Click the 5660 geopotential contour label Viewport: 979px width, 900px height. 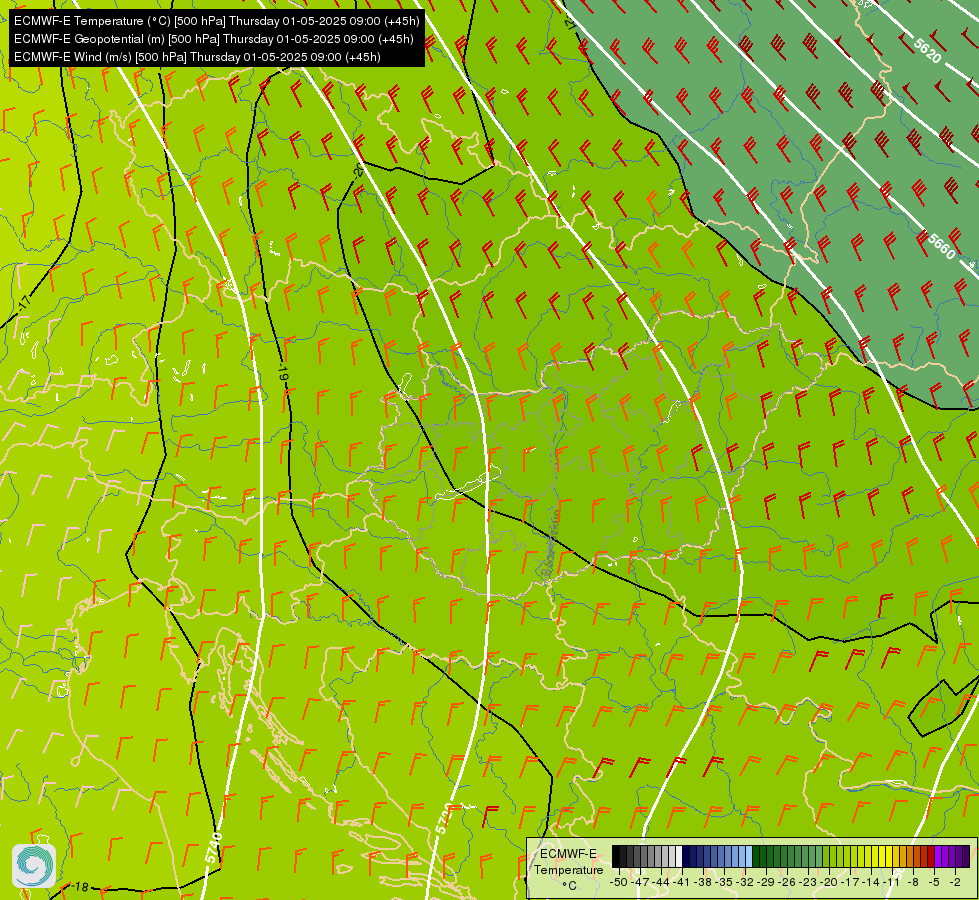point(942,246)
